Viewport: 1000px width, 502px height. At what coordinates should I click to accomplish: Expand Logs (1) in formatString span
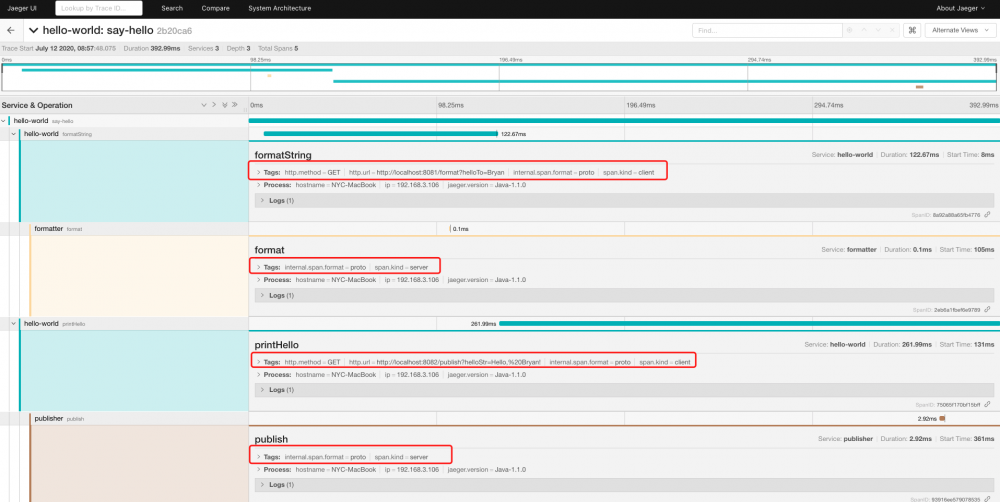click(624, 200)
